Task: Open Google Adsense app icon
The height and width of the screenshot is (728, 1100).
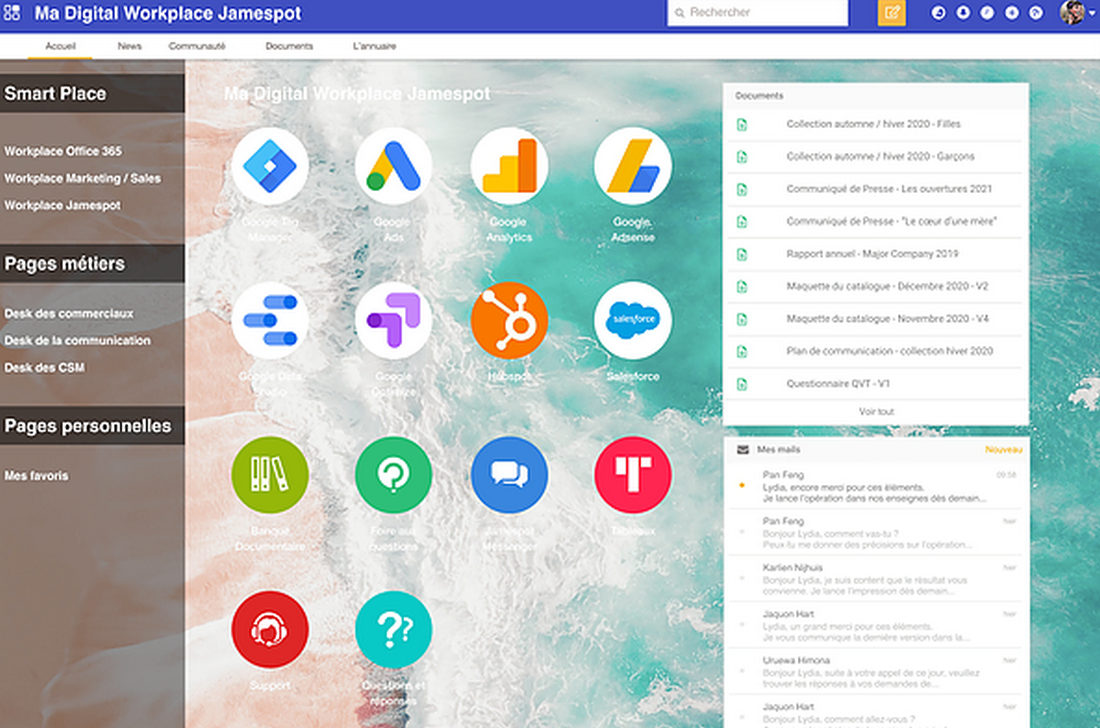Action: (633, 166)
